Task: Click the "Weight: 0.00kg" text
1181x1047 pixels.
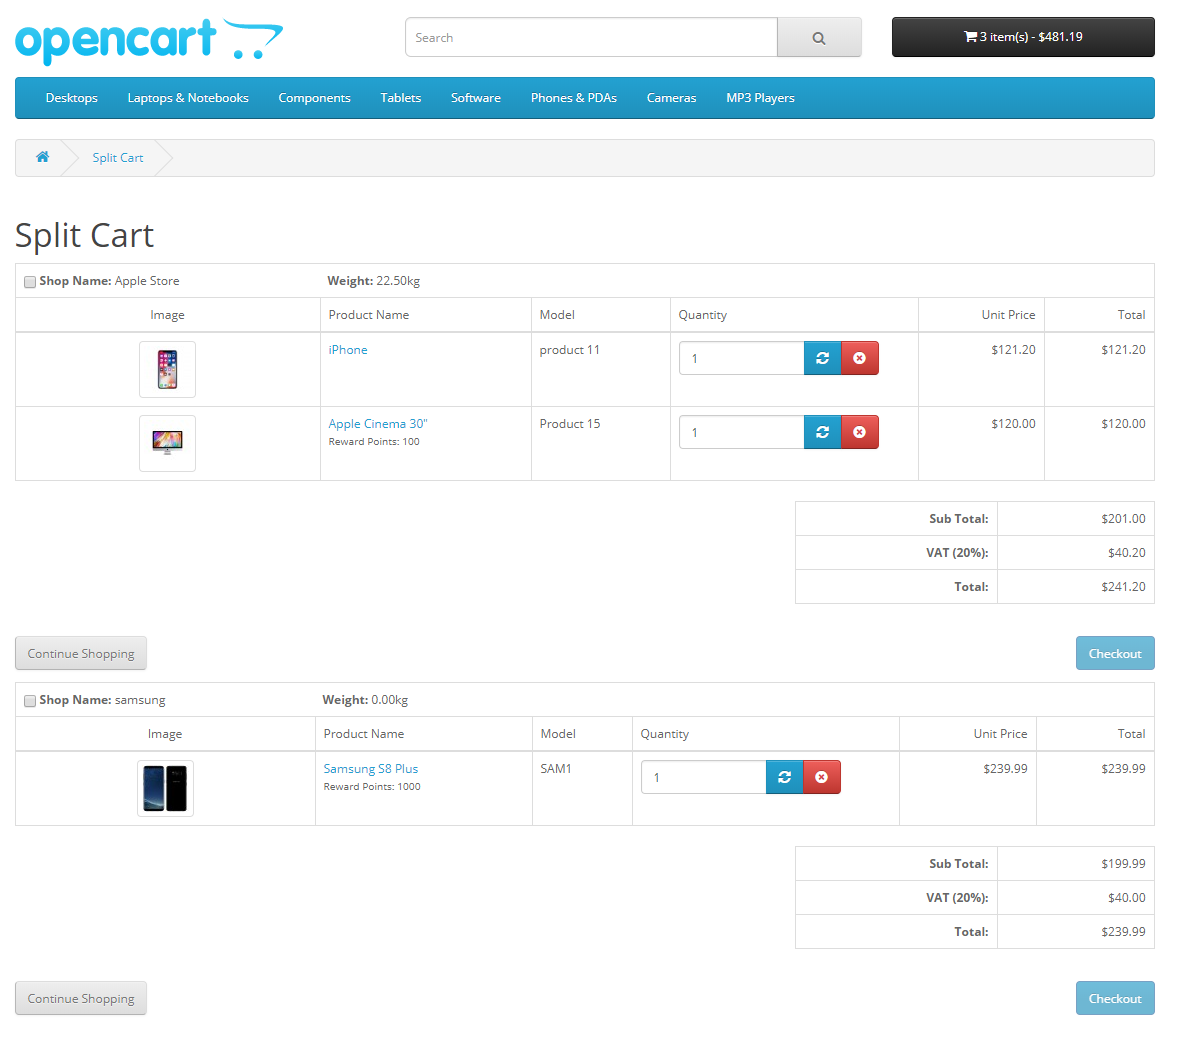Action: [x=365, y=700]
